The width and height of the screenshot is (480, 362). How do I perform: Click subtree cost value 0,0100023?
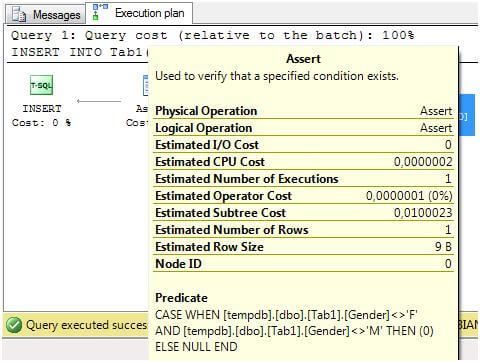423,213
